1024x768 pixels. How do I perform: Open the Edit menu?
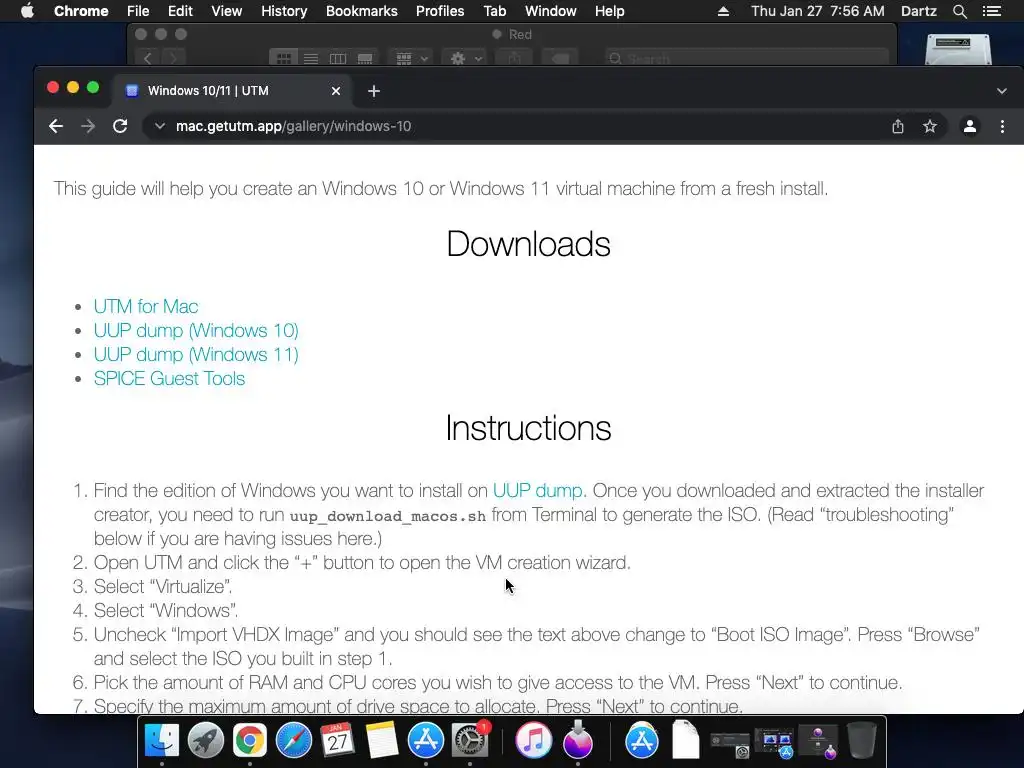(180, 11)
